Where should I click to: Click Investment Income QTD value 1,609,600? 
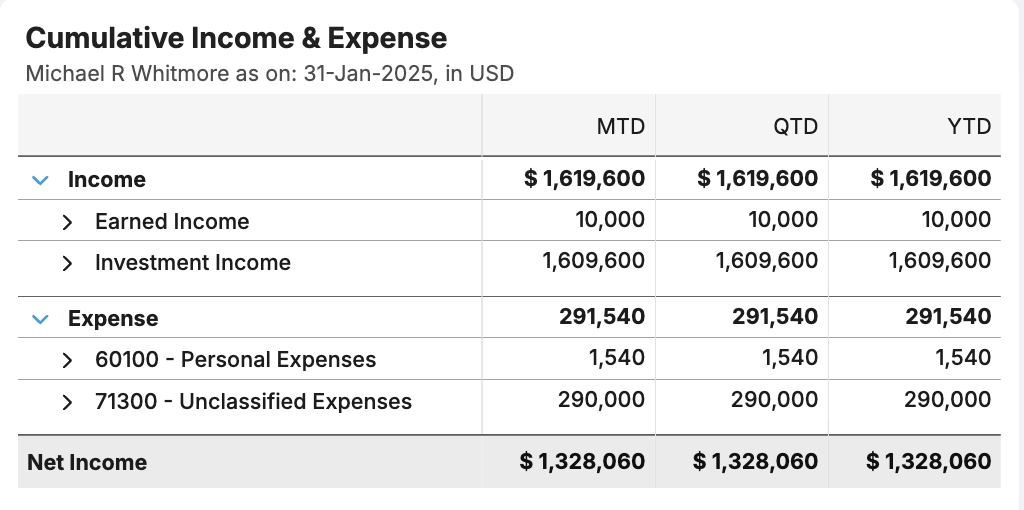[x=767, y=262]
